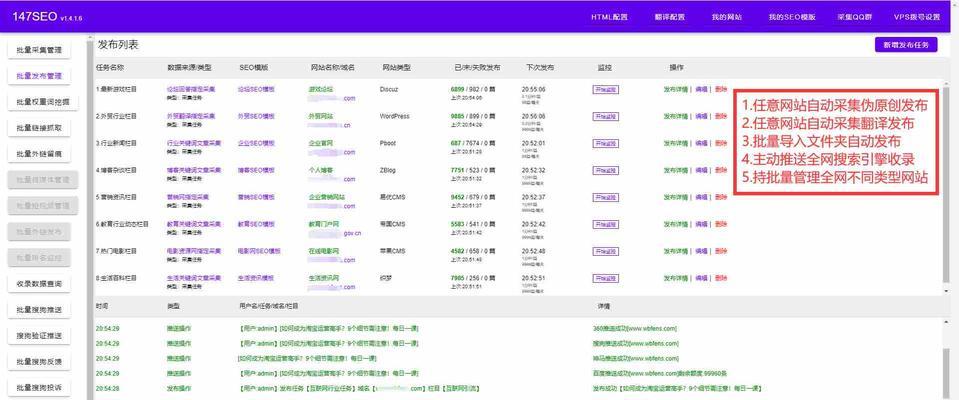Open HTML配置 in the top navigation
Screen dimensions: 959x400
[x=609, y=17]
